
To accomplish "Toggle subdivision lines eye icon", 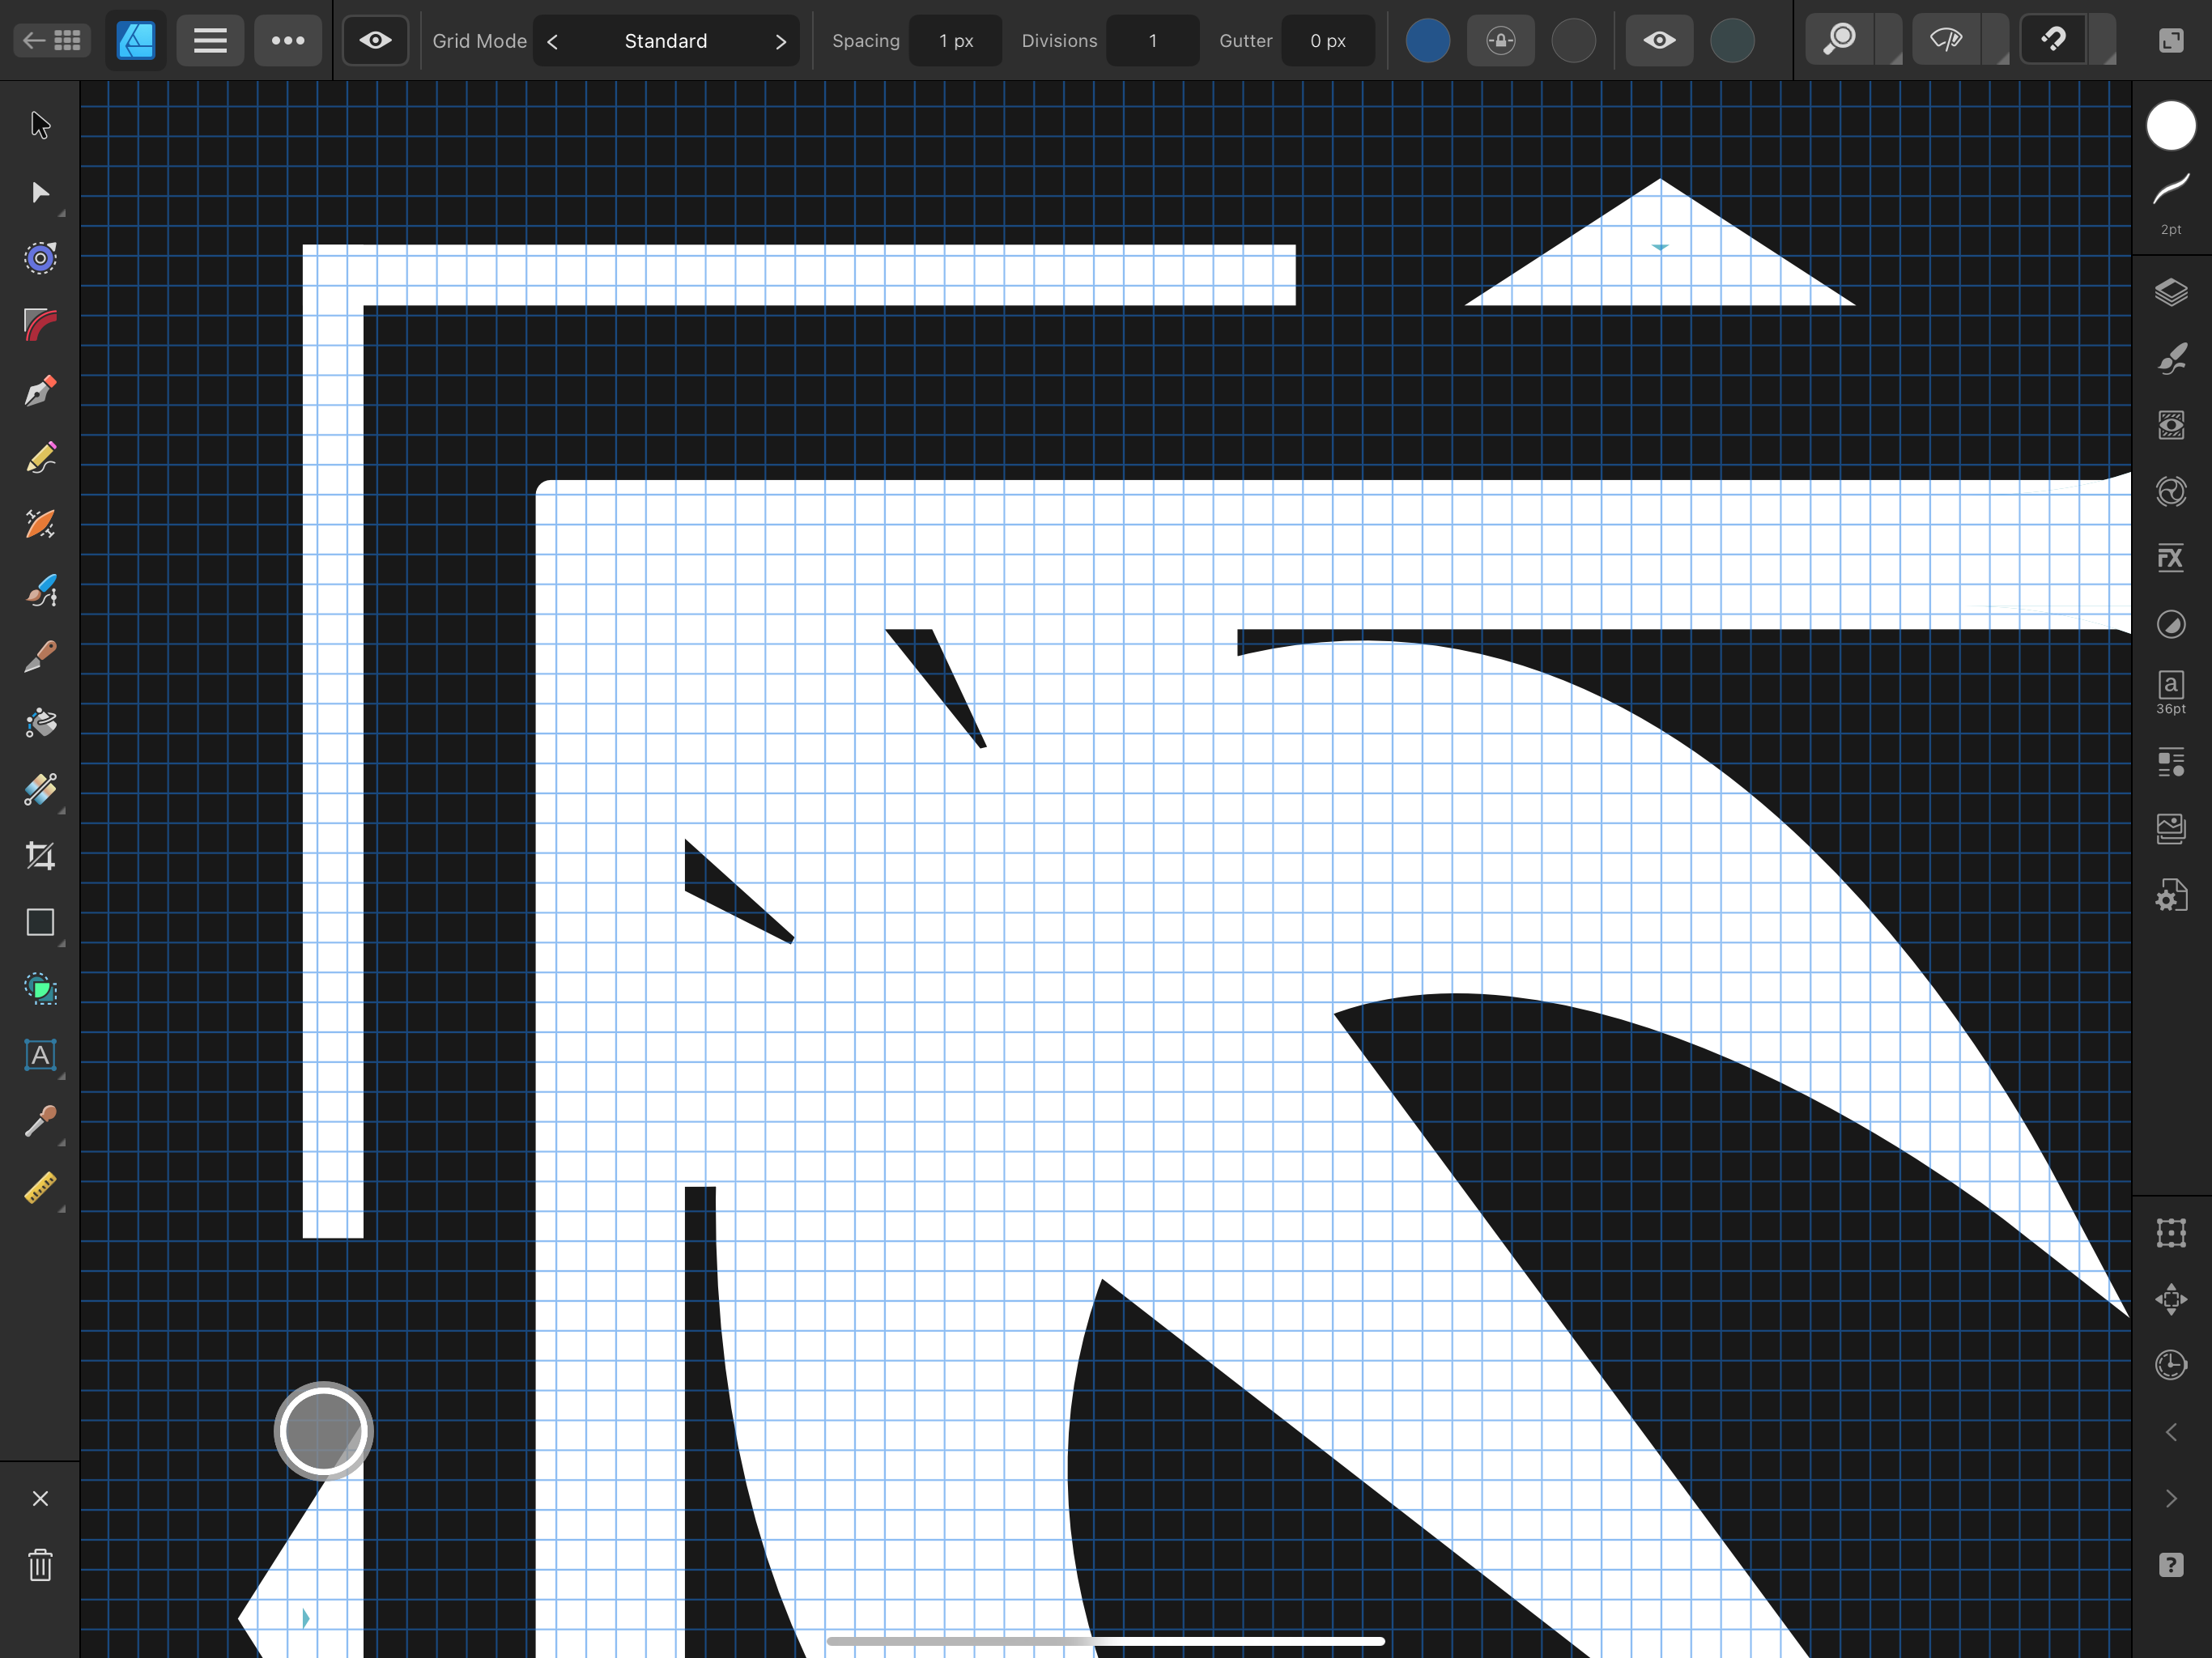I will coord(1659,40).
